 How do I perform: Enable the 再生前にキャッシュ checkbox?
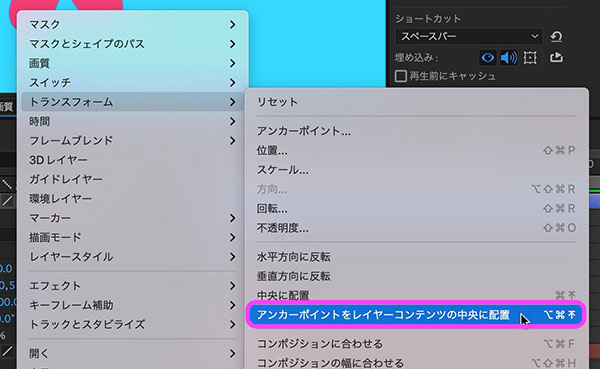(x=401, y=76)
